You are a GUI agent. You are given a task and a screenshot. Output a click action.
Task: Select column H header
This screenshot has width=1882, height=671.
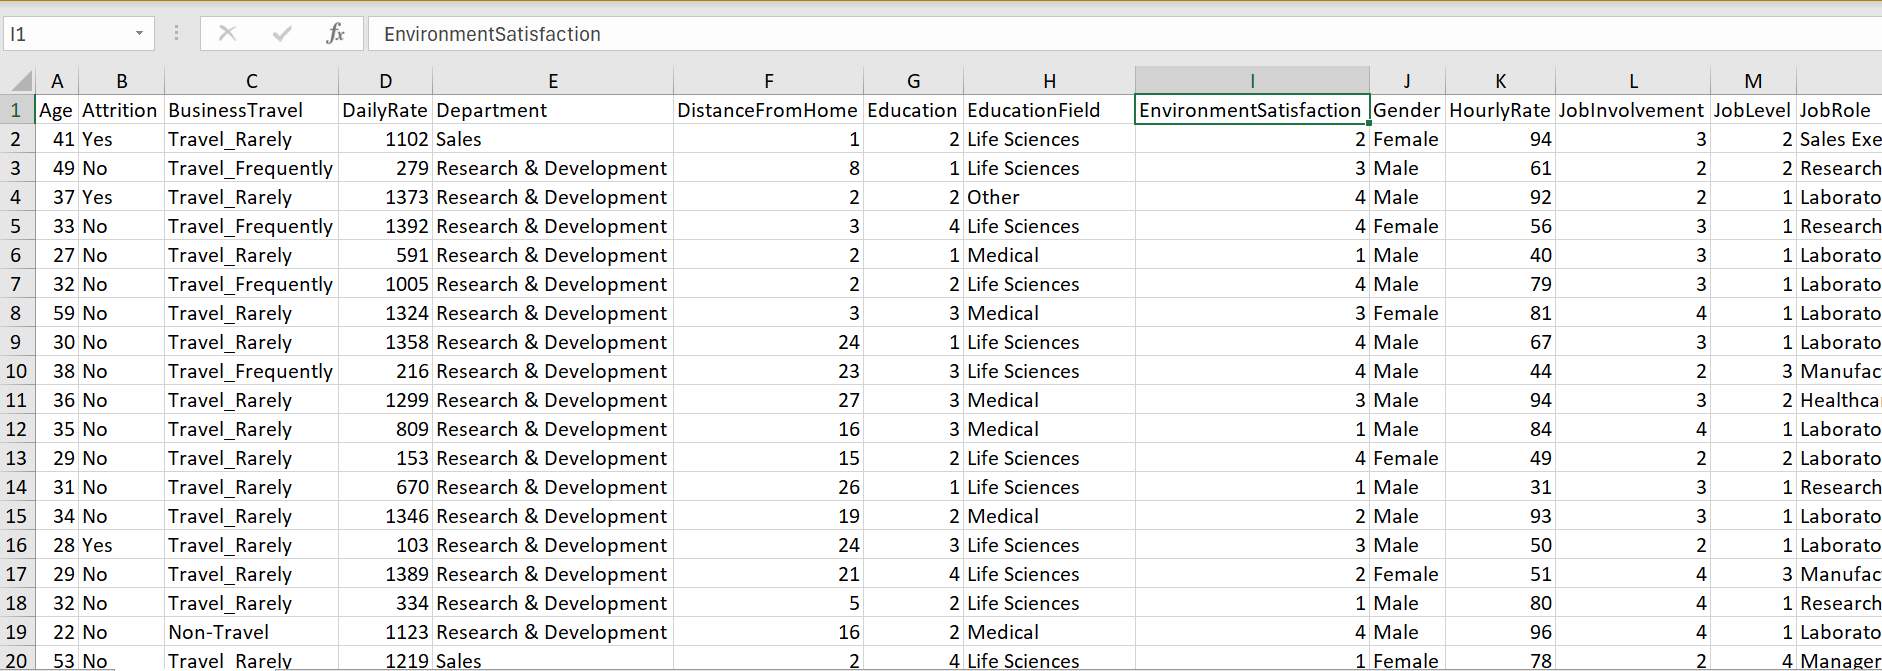(1049, 81)
